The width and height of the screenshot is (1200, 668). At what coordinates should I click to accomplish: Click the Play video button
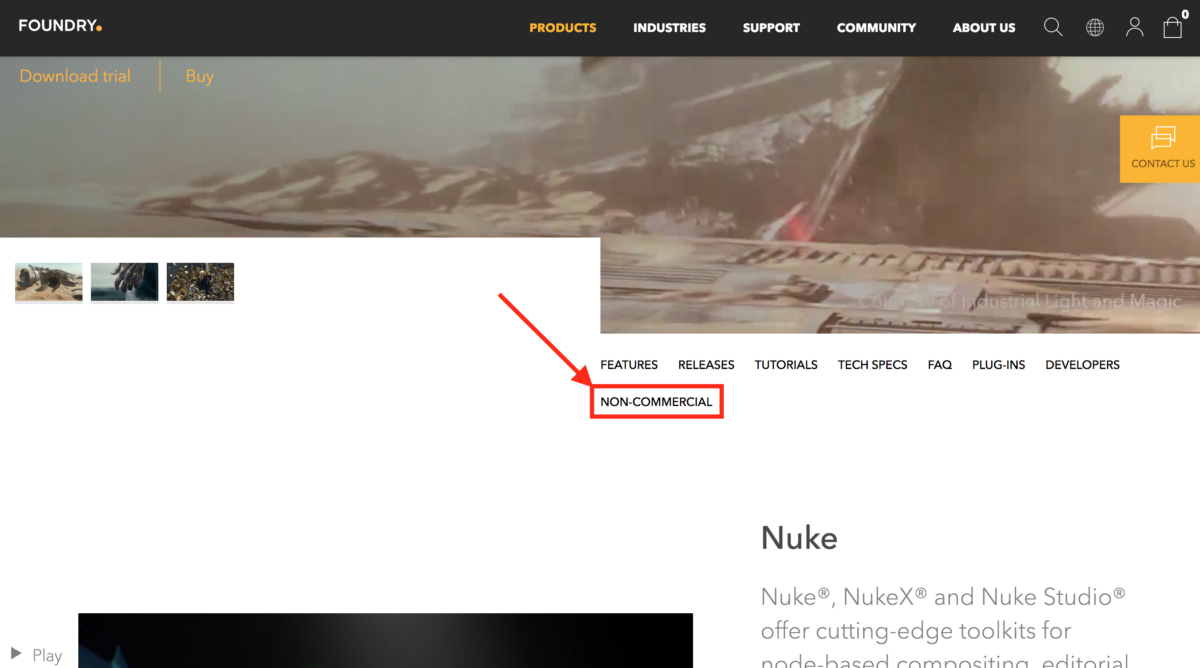click(36, 655)
